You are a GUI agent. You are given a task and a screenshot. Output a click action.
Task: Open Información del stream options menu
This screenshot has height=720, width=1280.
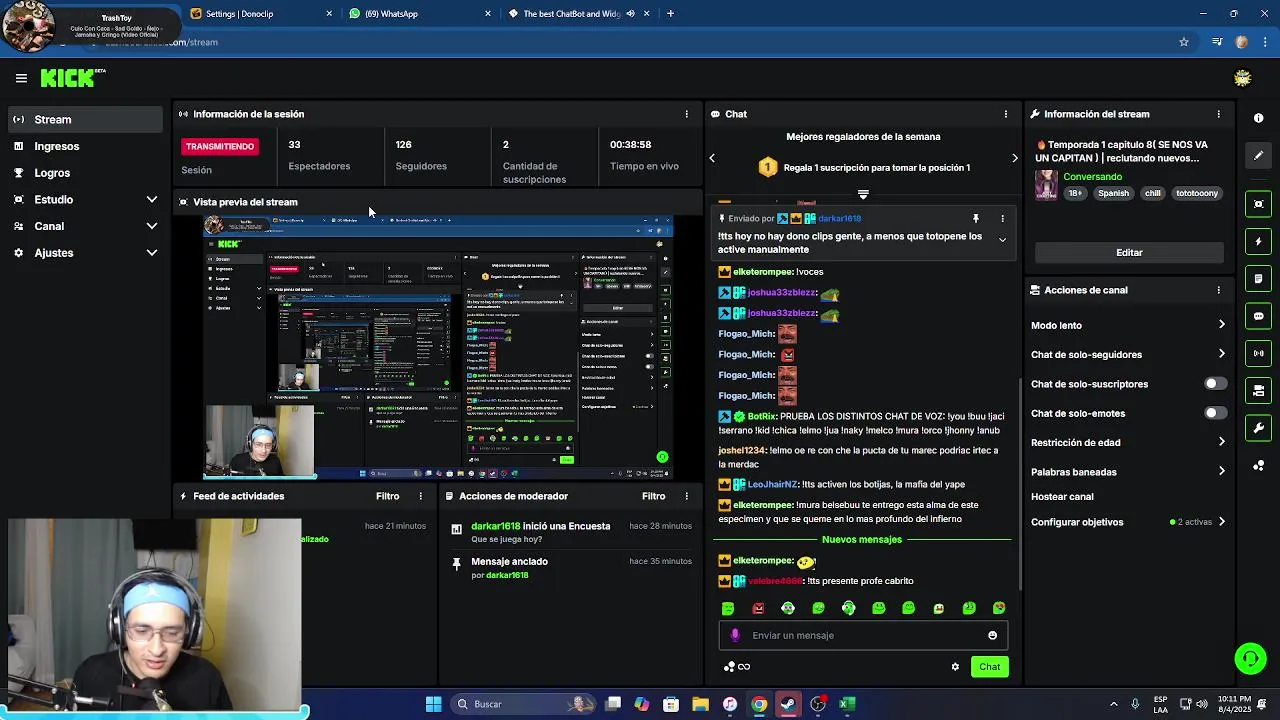tap(1218, 114)
